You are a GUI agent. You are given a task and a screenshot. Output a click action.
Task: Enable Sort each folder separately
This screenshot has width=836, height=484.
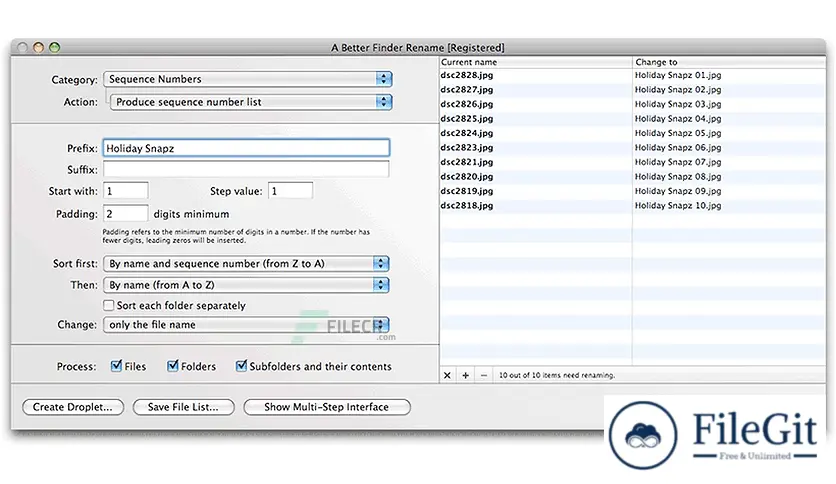click(x=109, y=305)
